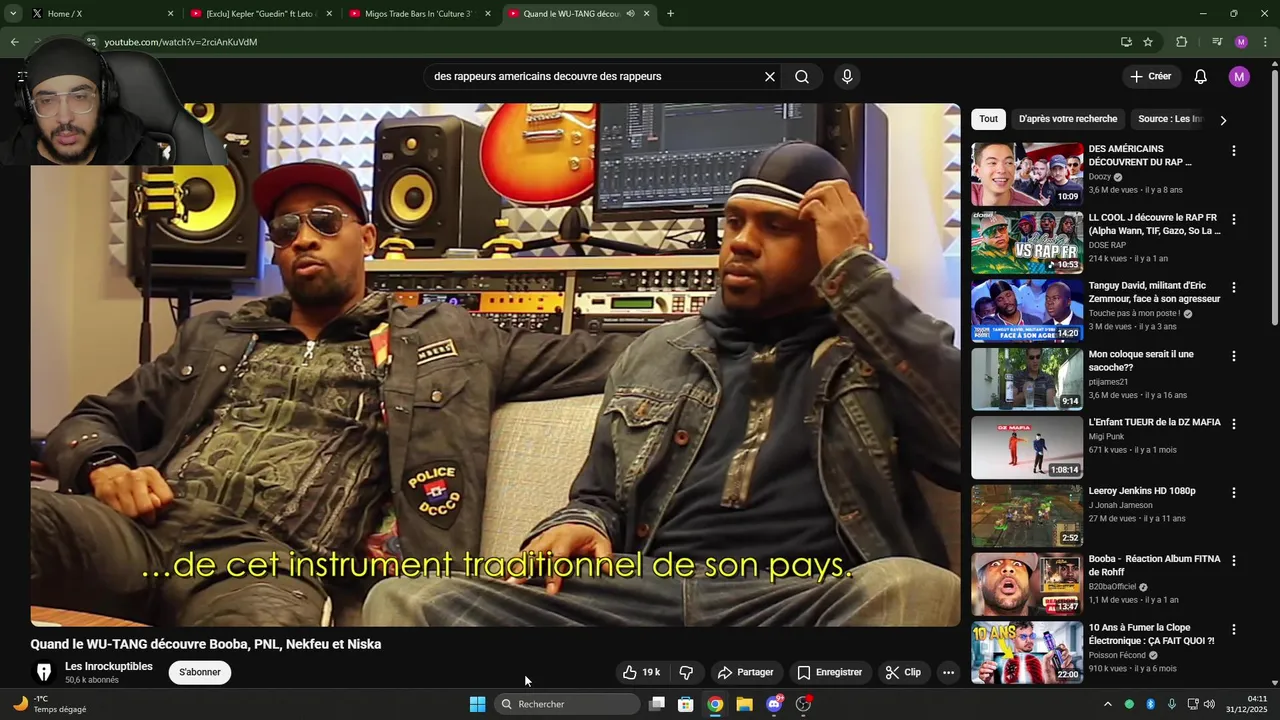This screenshot has height=720, width=1280.
Task: Open Chrome three-dot menu
Action: 1266,42
